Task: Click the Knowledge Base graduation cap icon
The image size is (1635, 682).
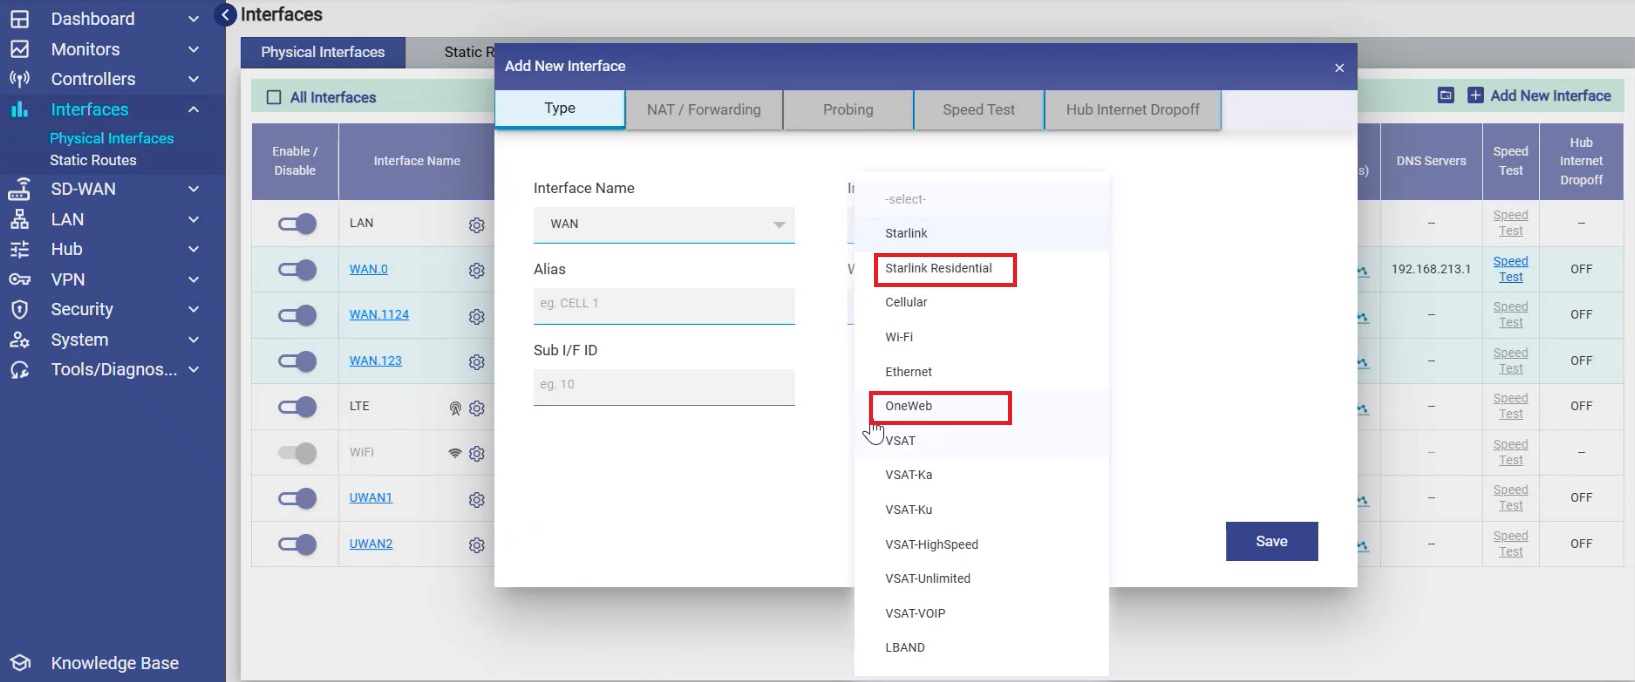Action: click(x=20, y=663)
